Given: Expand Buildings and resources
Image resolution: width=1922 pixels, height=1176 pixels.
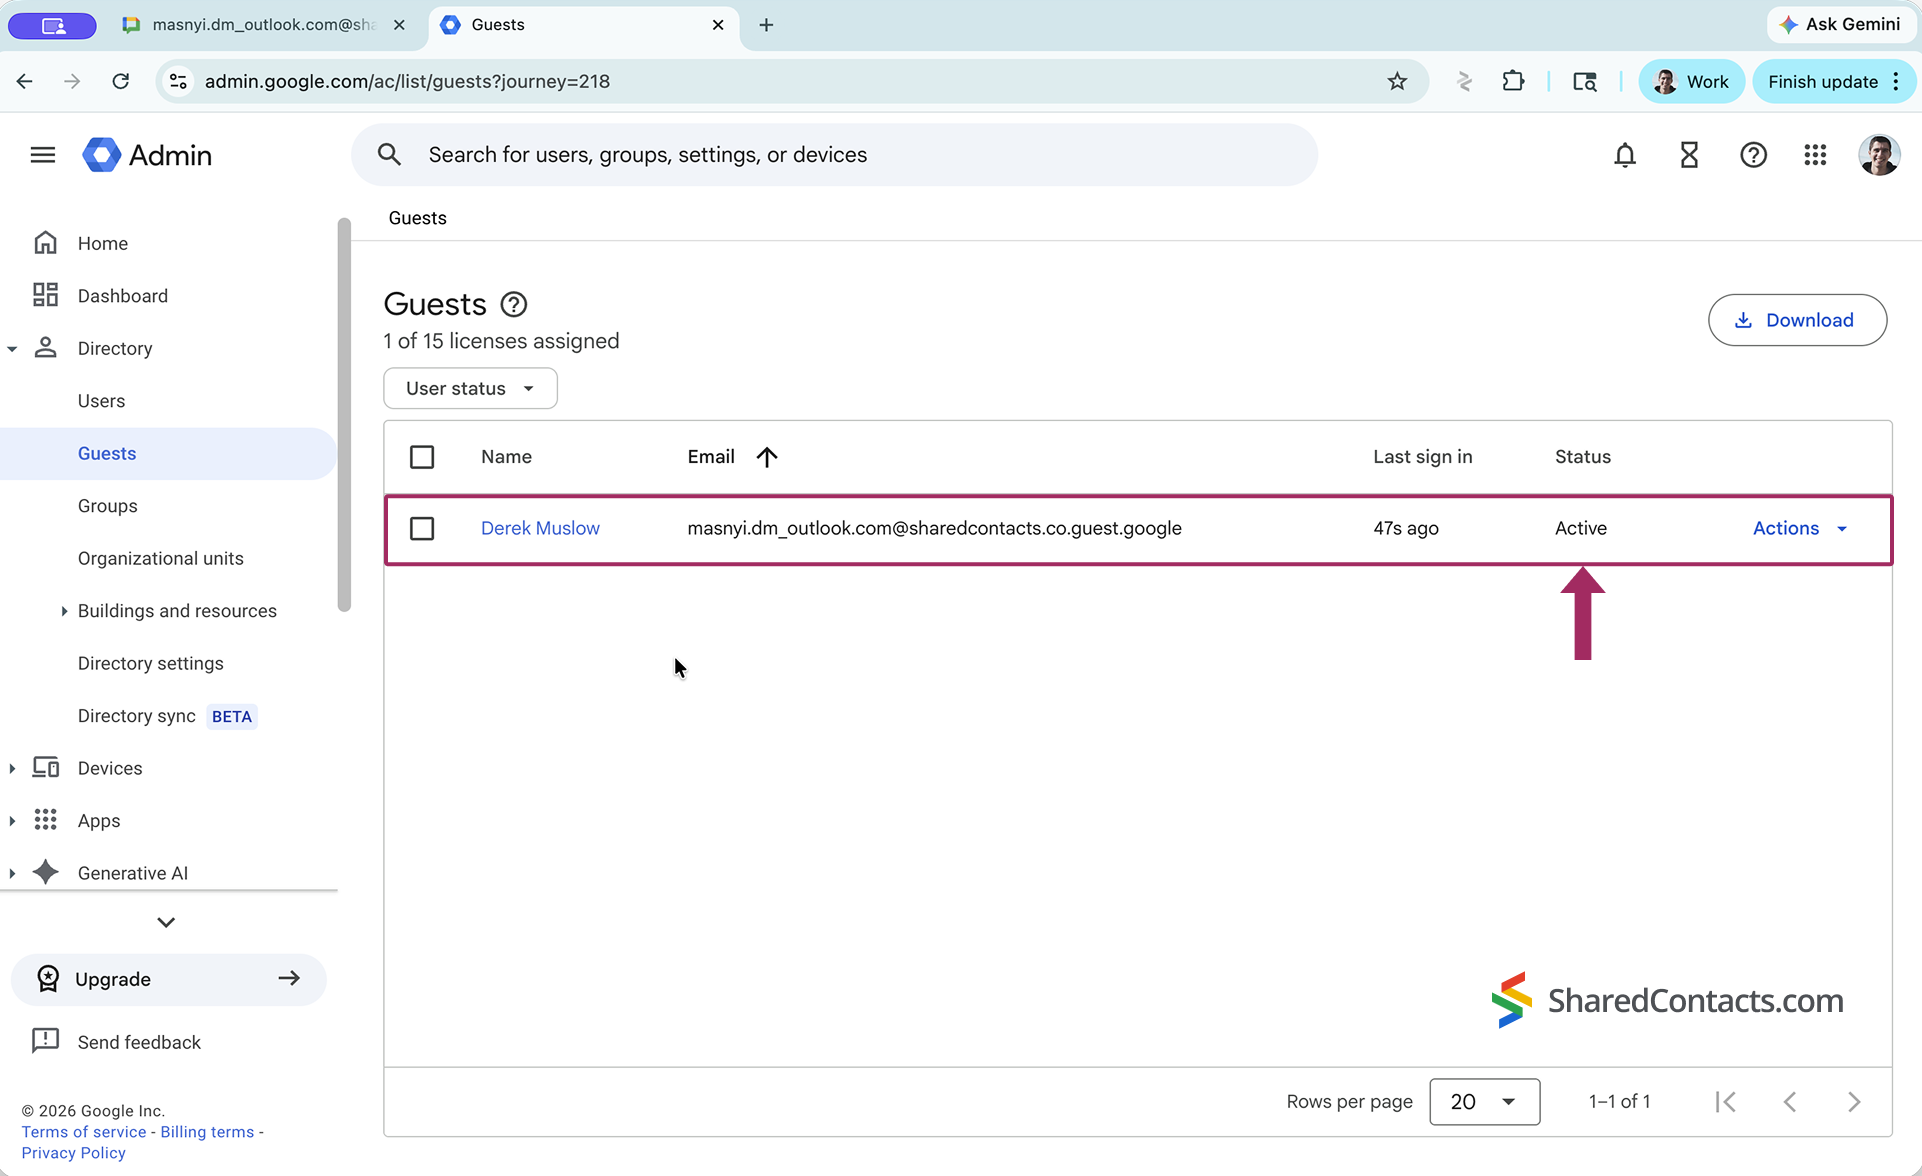Looking at the screenshot, I should click(x=64, y=611).
